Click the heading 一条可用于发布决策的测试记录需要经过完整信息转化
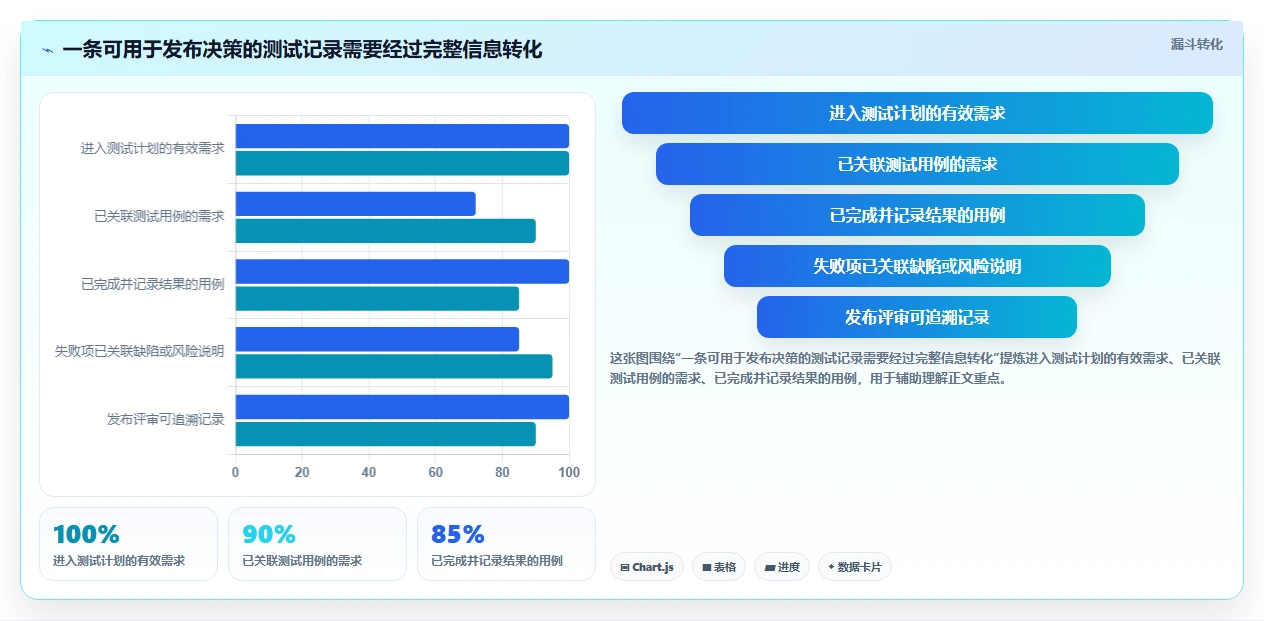1264x621 pixels. [x=302, y=49]
